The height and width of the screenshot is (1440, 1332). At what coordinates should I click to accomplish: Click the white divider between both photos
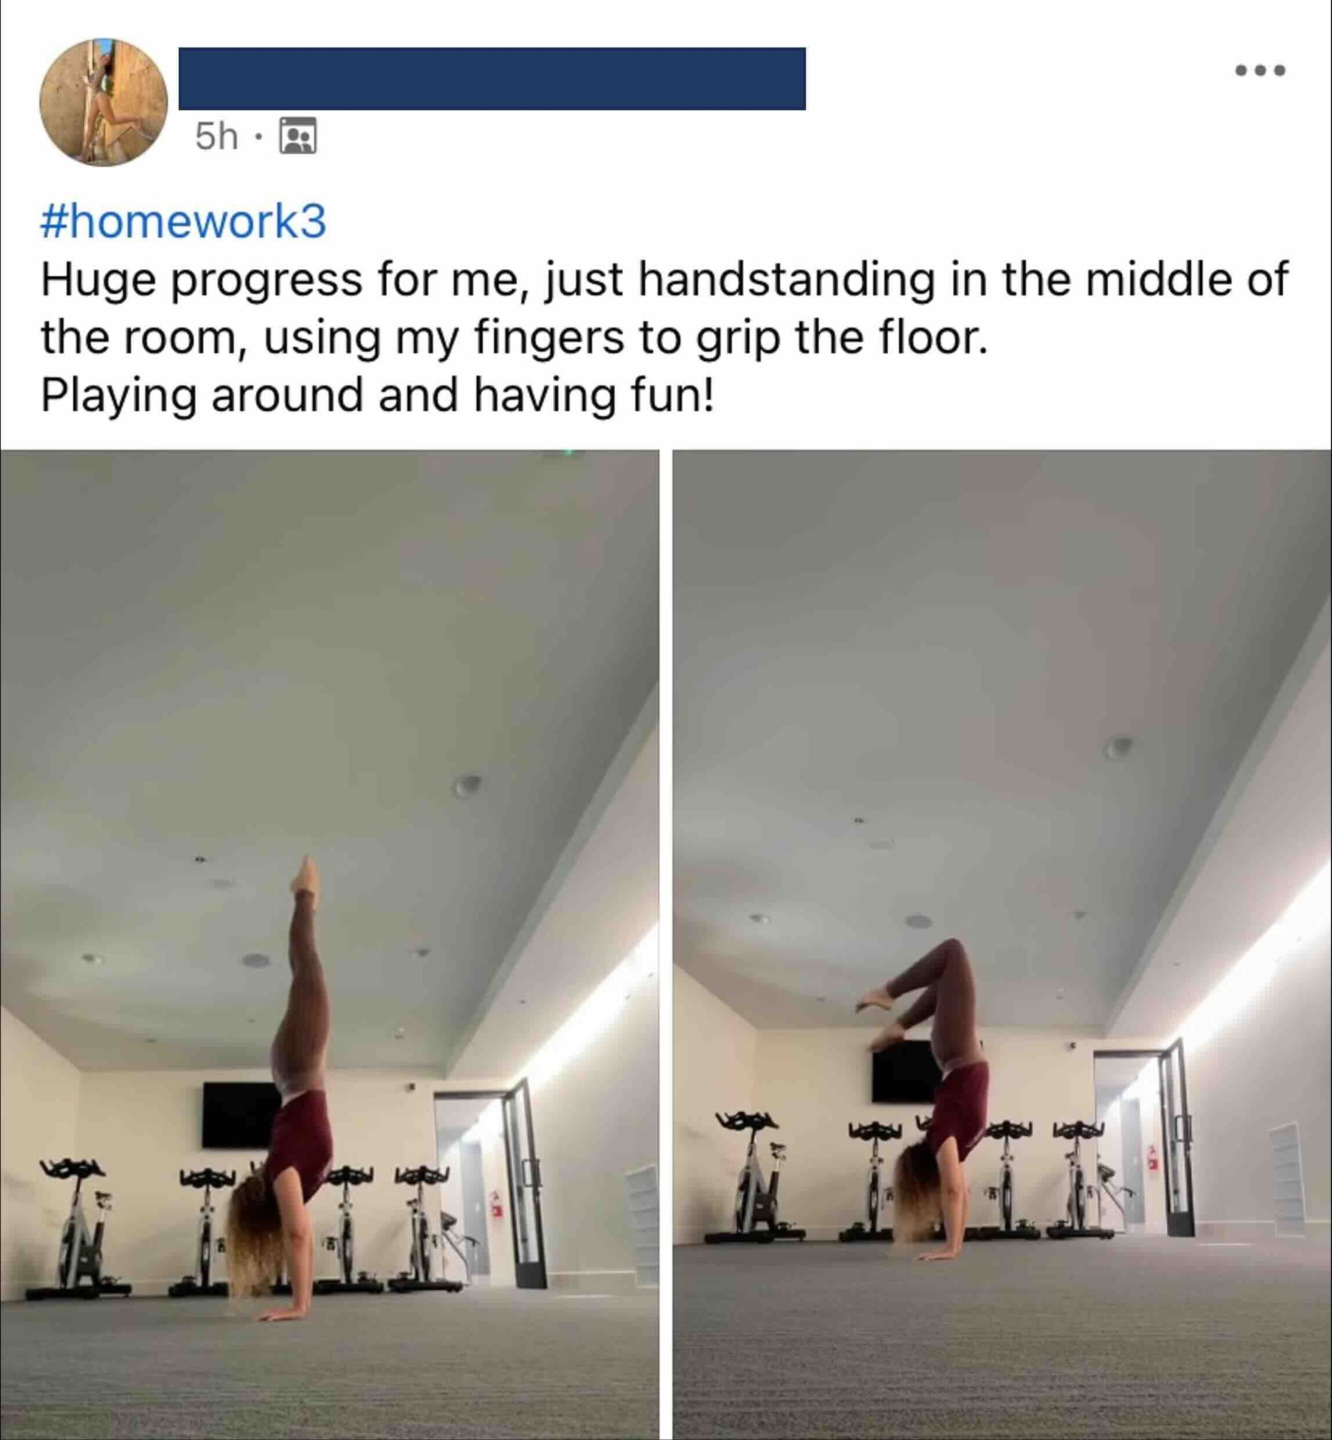[x=666, y=945]
